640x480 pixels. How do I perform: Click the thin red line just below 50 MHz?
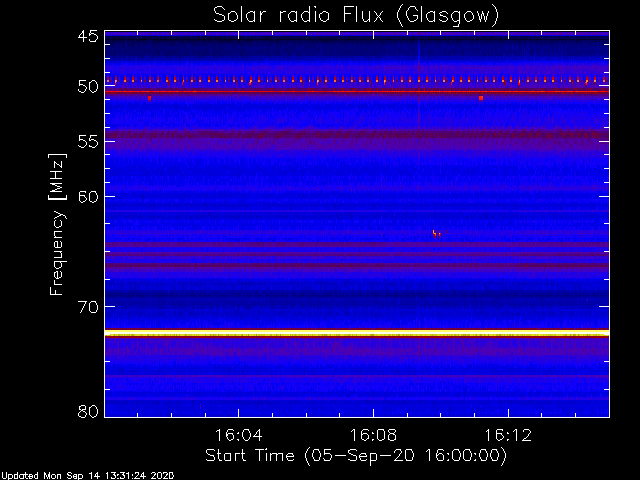point(357,92)
